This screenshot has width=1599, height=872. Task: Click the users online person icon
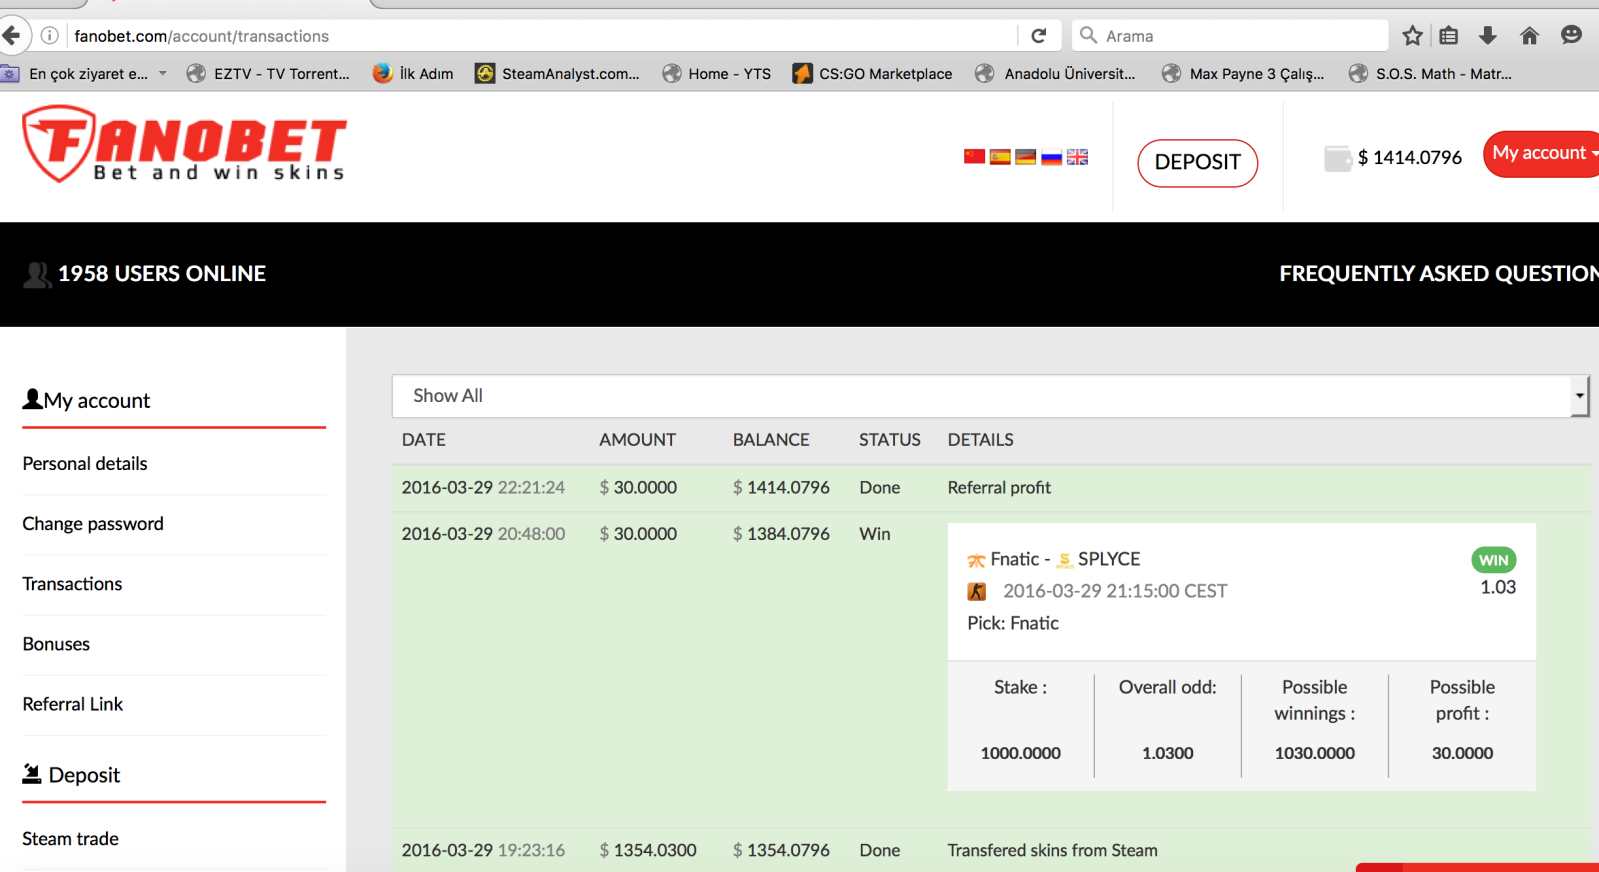coord(37,274)
